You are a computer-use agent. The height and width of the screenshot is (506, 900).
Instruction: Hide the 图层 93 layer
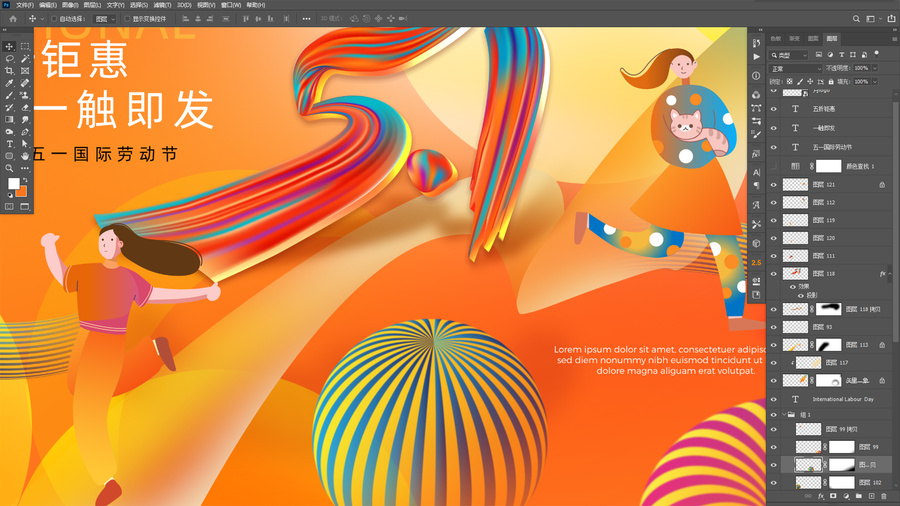click(x=774, y=327)
